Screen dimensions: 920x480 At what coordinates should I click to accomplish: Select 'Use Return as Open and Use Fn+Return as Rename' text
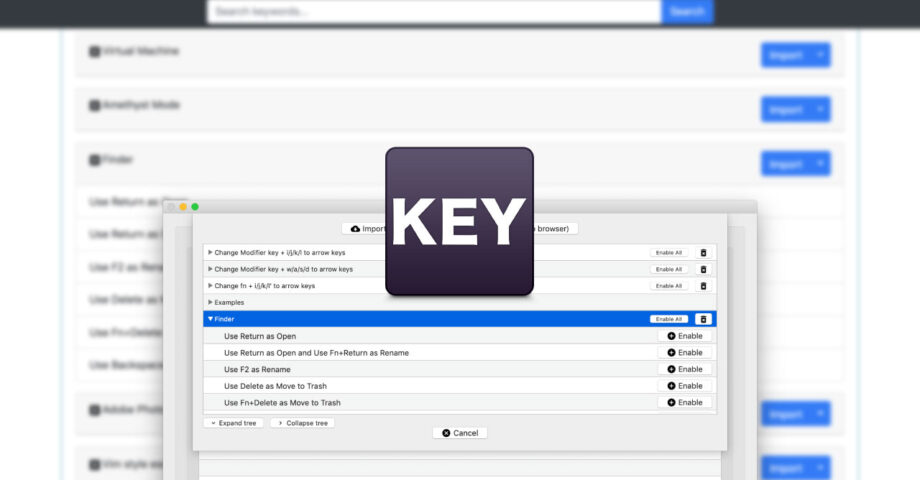pos(316,353)
